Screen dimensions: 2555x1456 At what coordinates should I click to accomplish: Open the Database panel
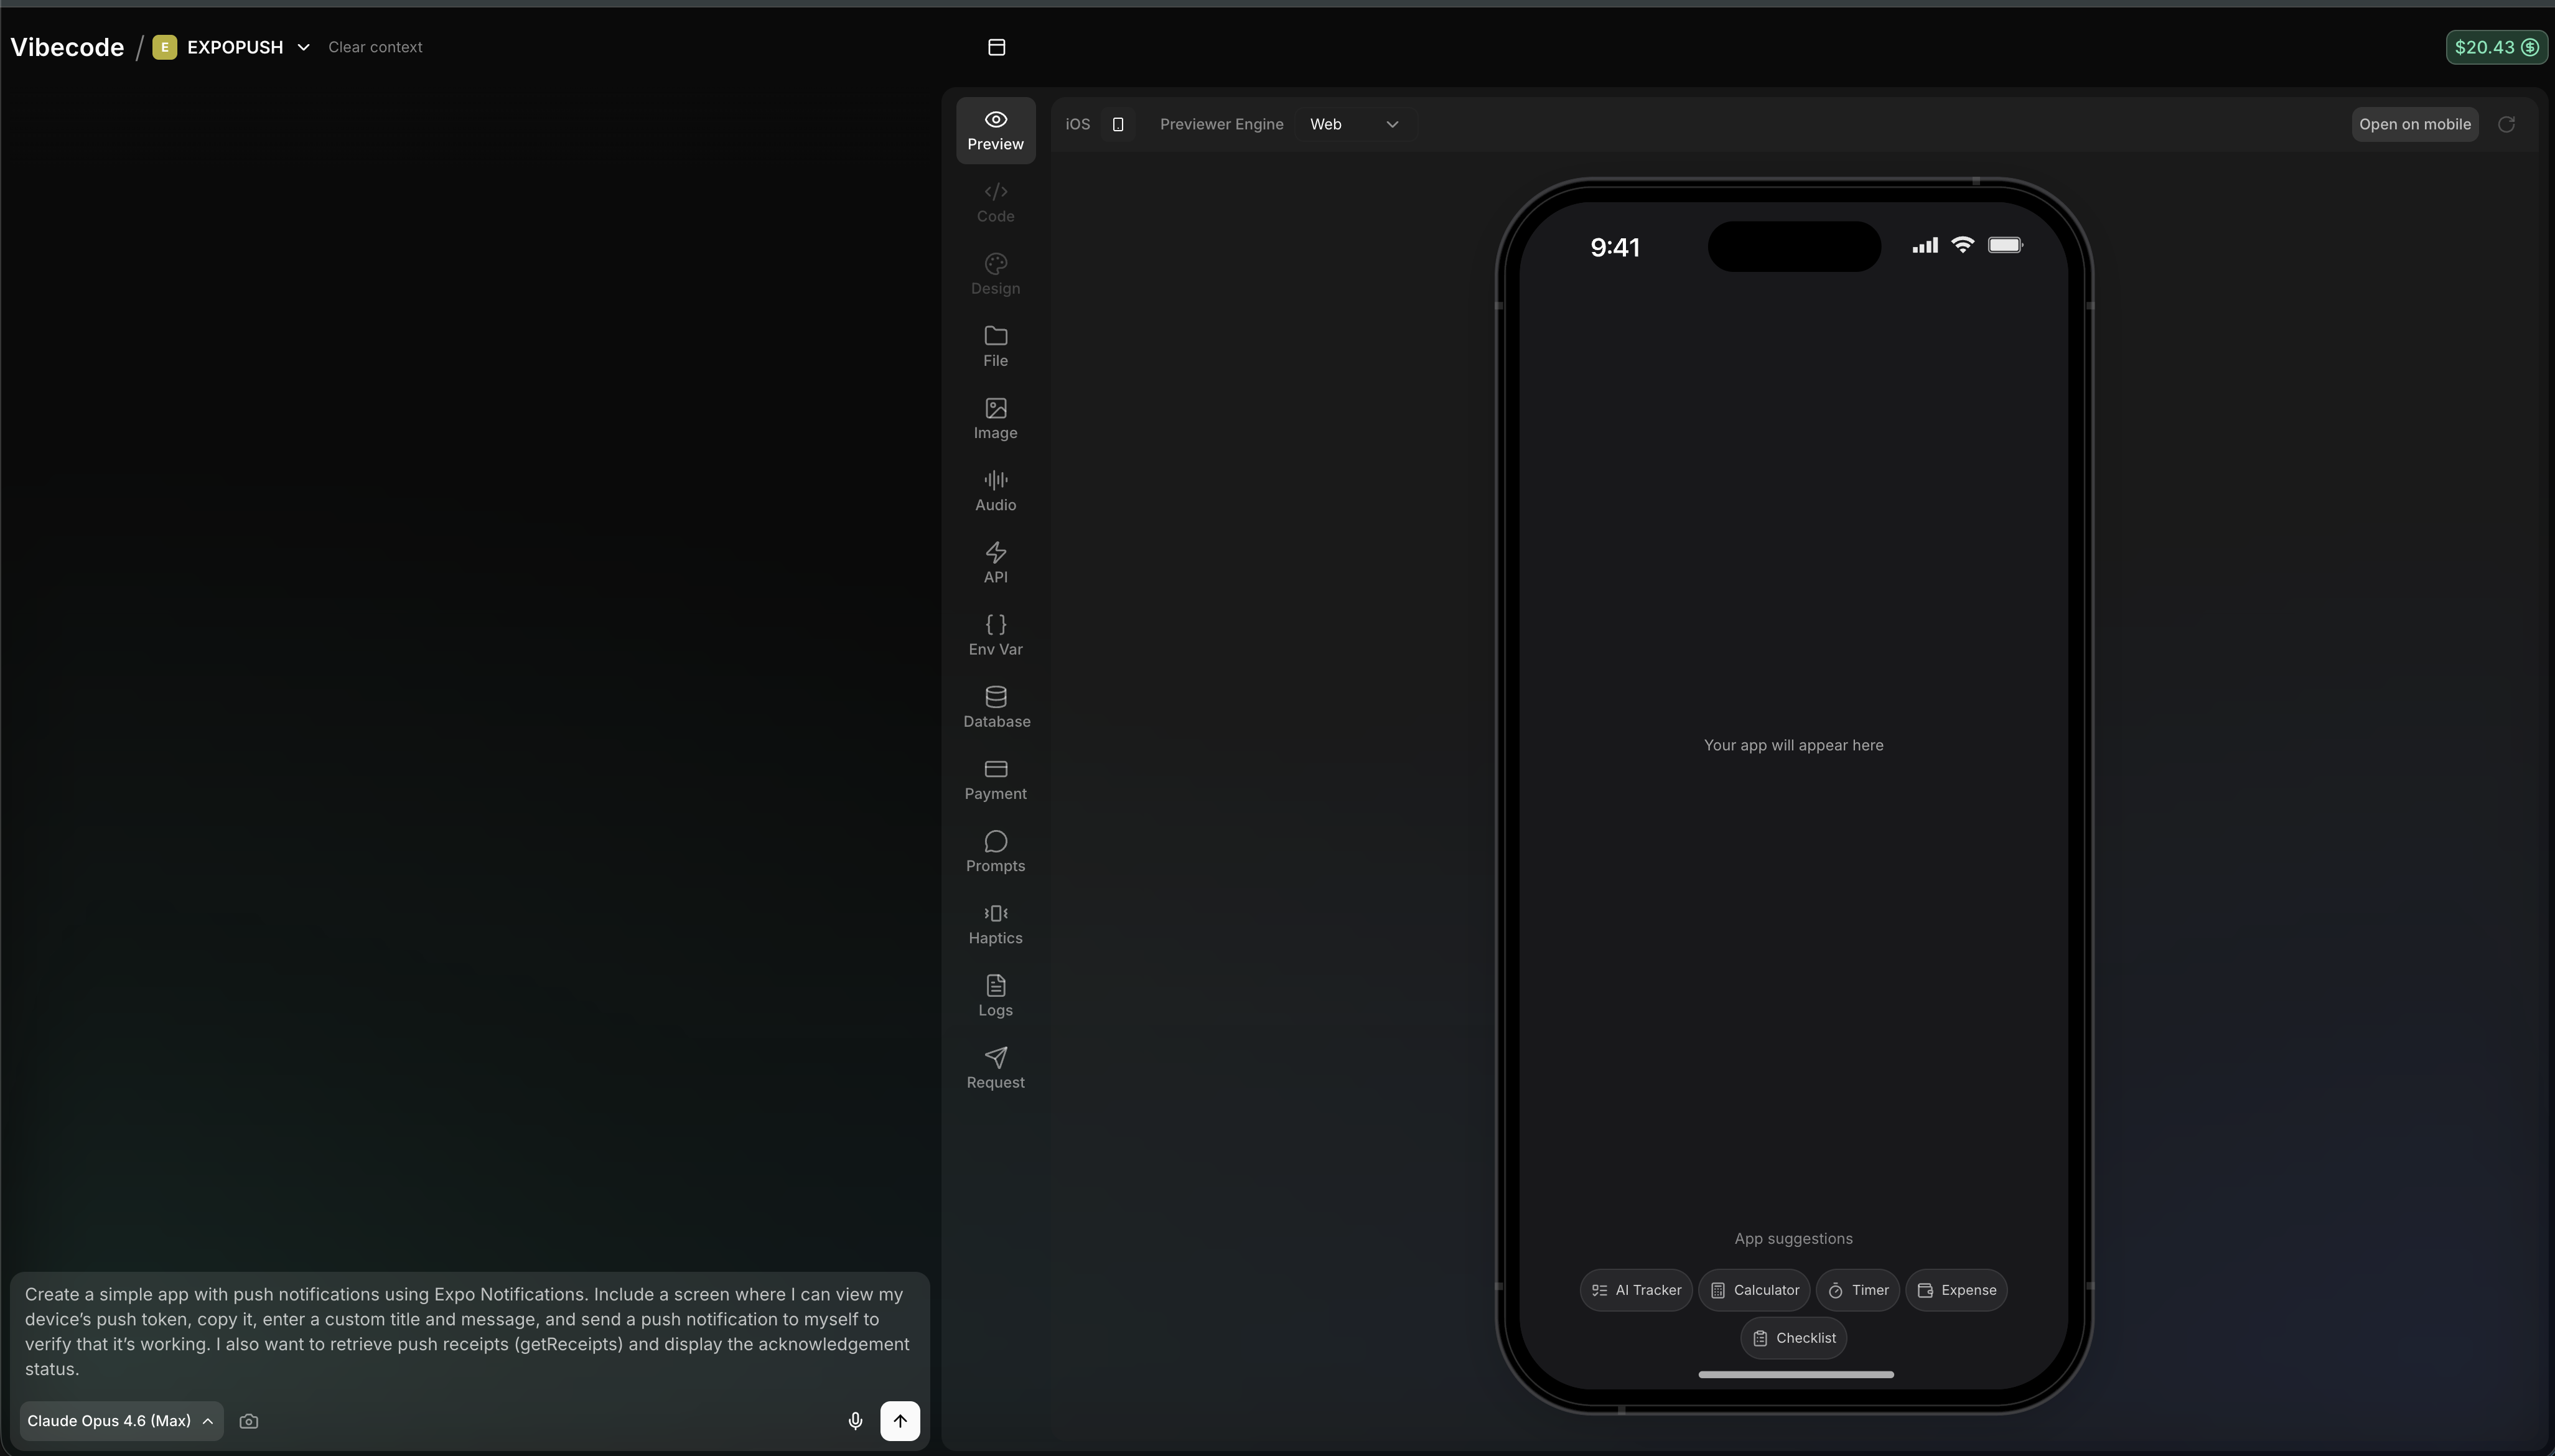(994, 706)
